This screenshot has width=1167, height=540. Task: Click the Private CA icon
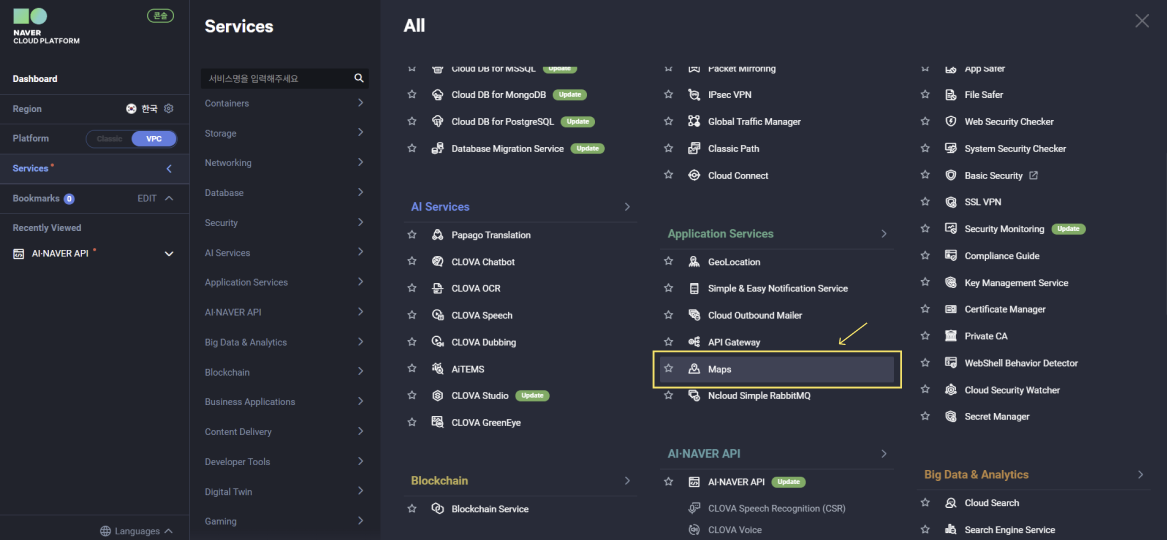point(950,336)
